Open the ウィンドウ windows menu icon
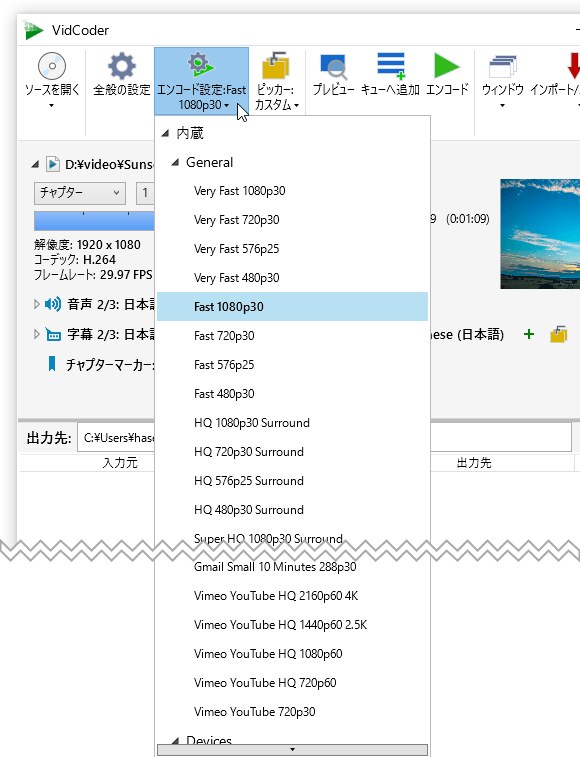Viewport: 580px width, 757px height. tap(502, 67)
